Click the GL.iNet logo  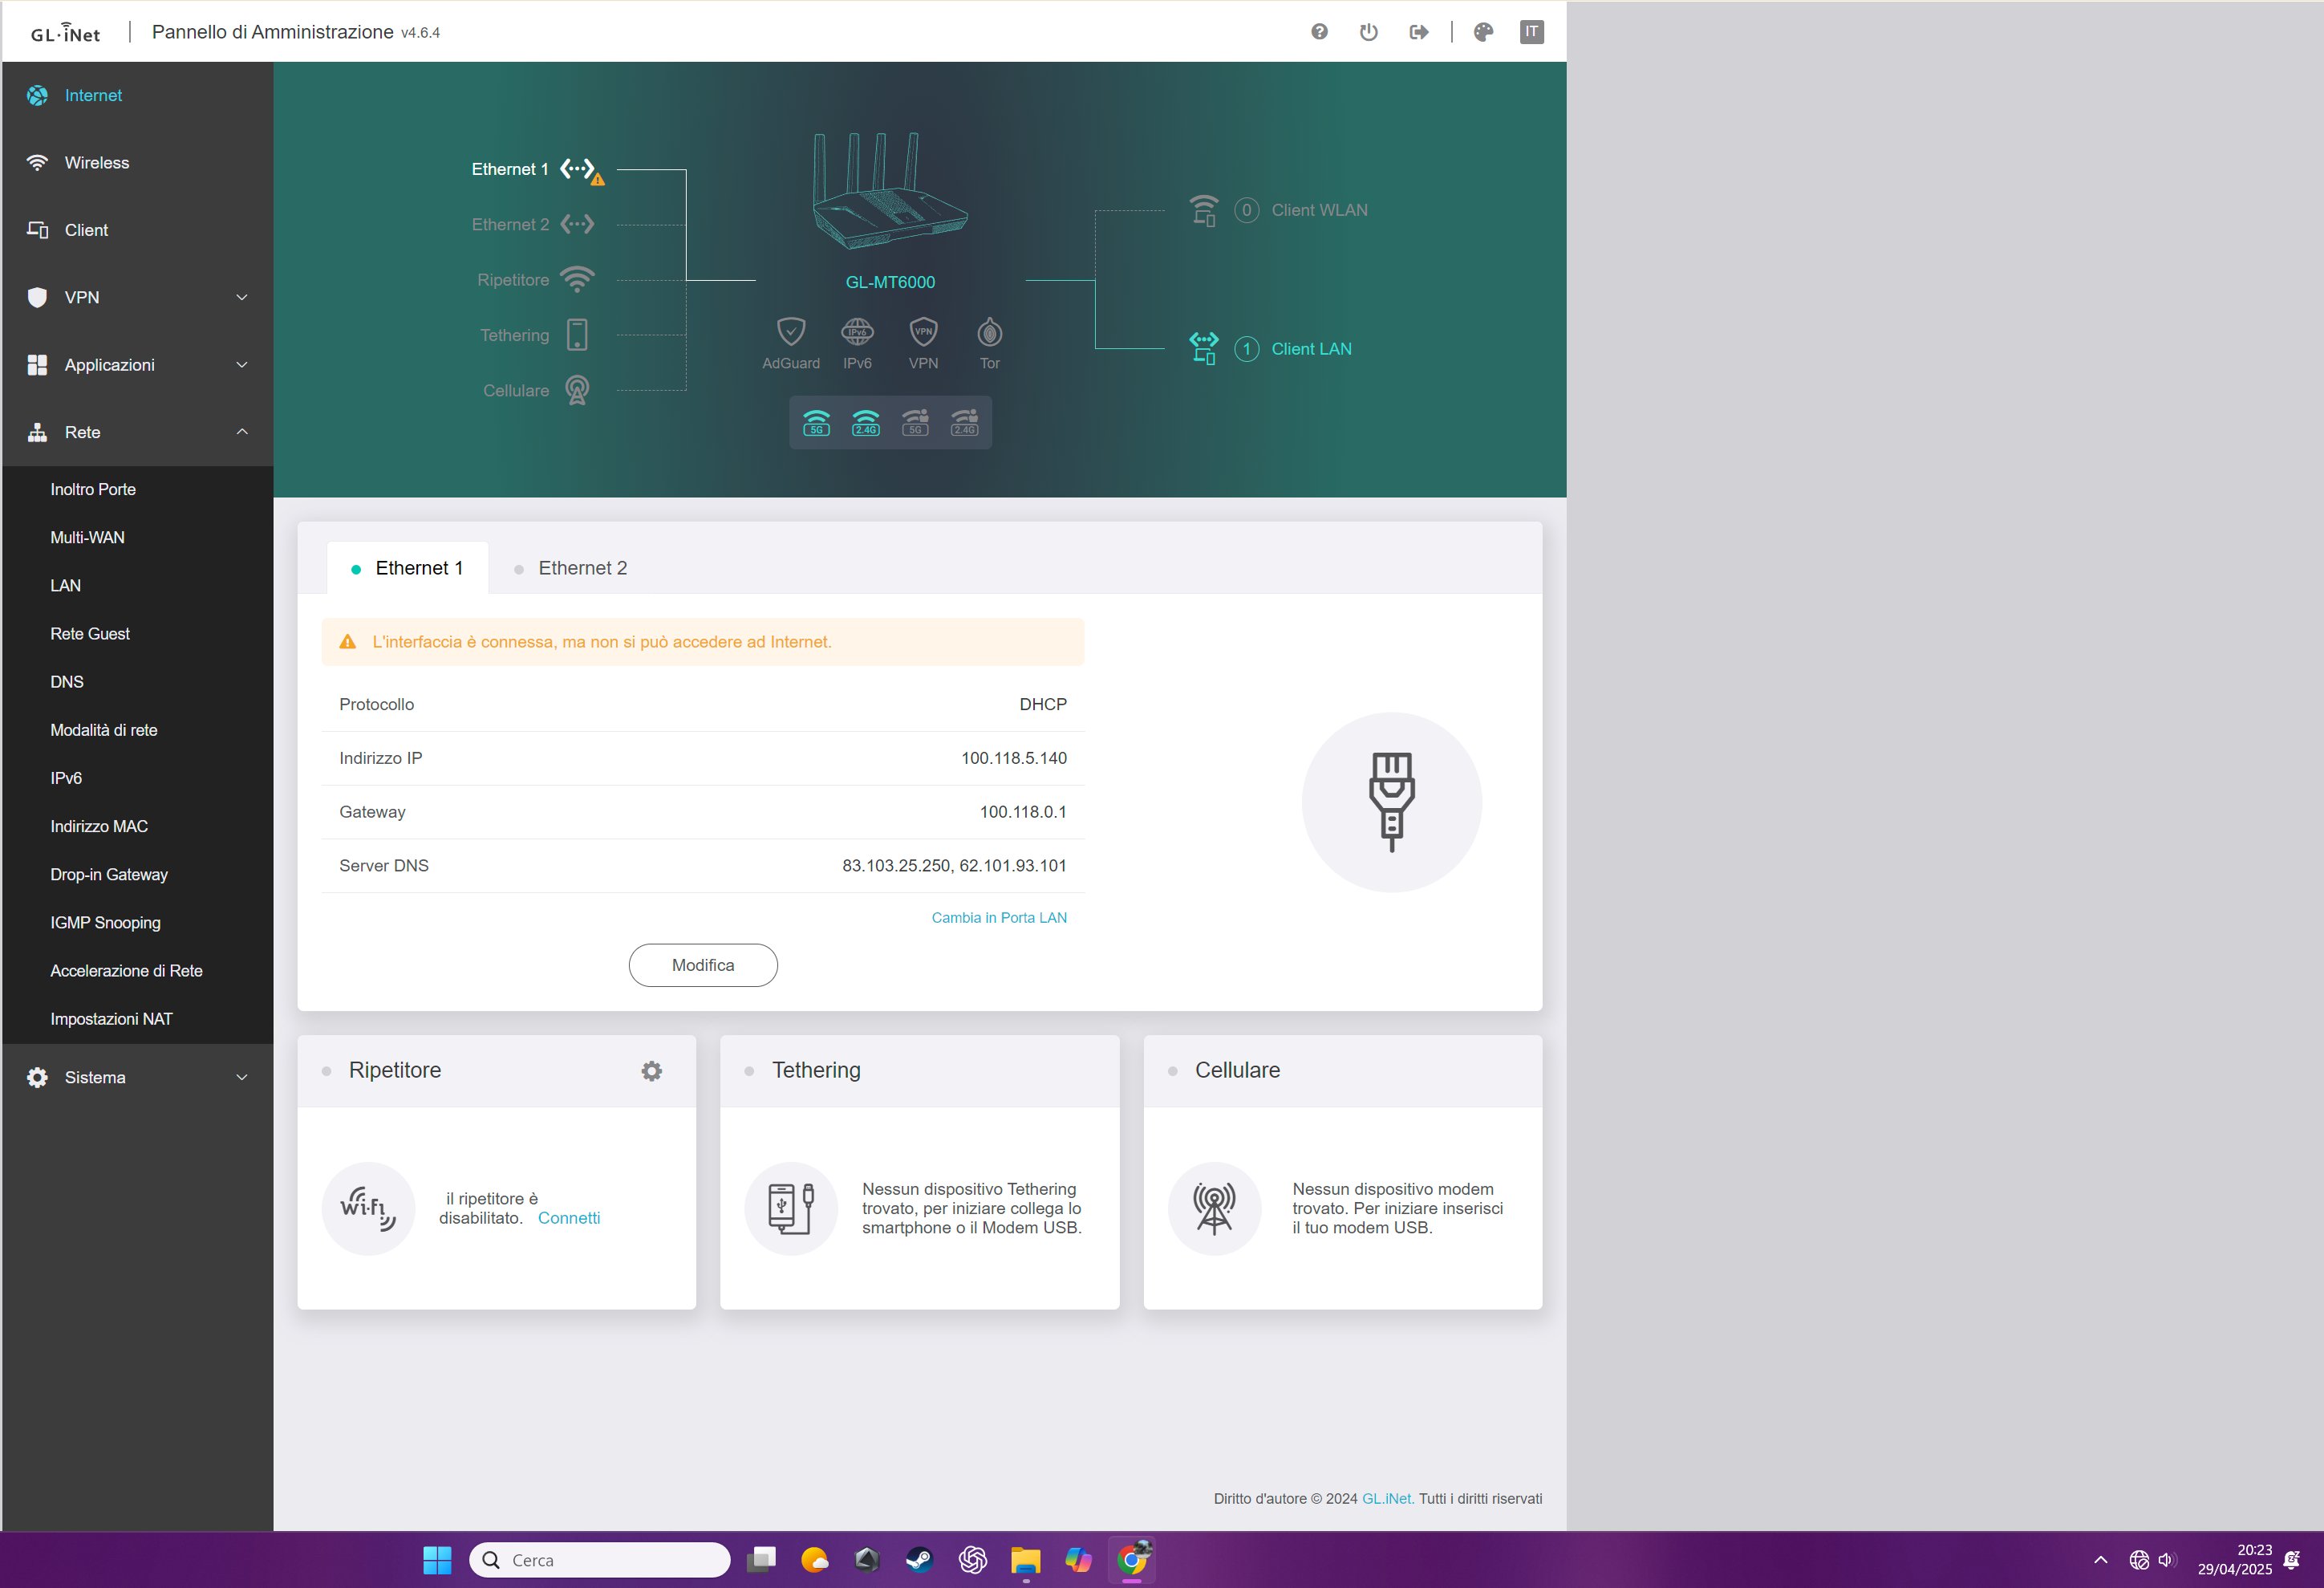pos(65,33)
